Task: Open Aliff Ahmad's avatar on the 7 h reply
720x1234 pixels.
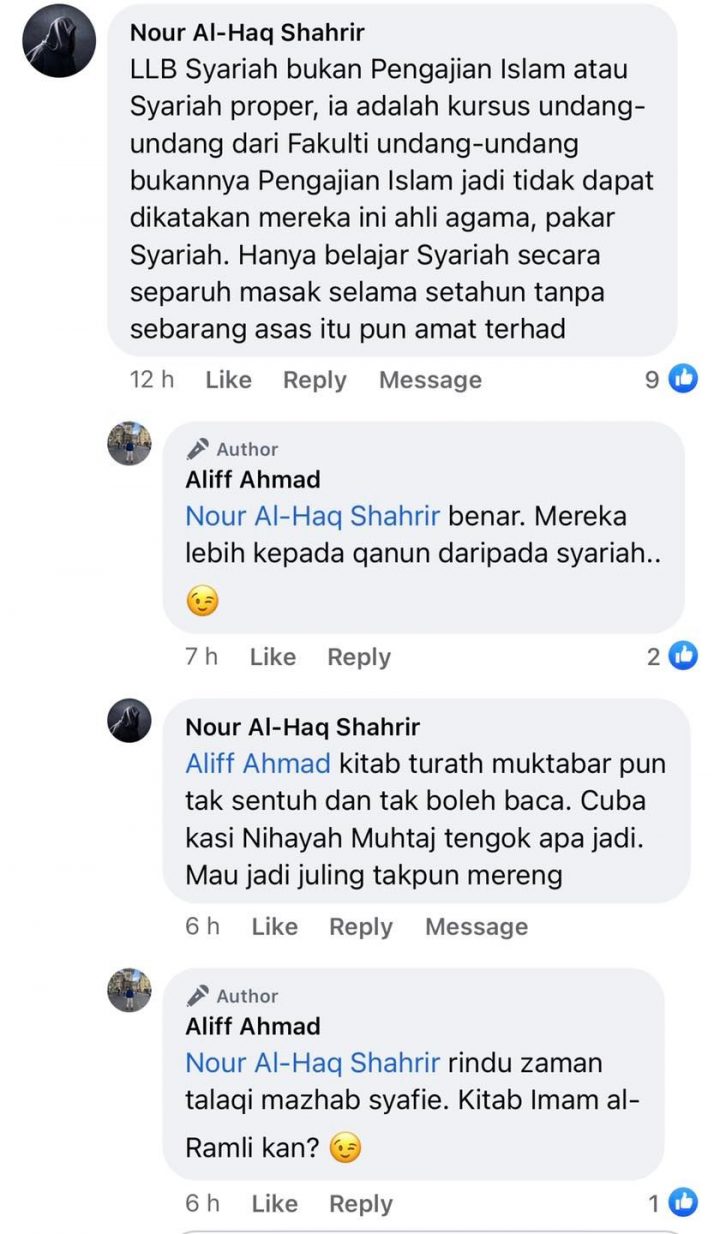Action: pyautogui.click(x=129, y=443)
